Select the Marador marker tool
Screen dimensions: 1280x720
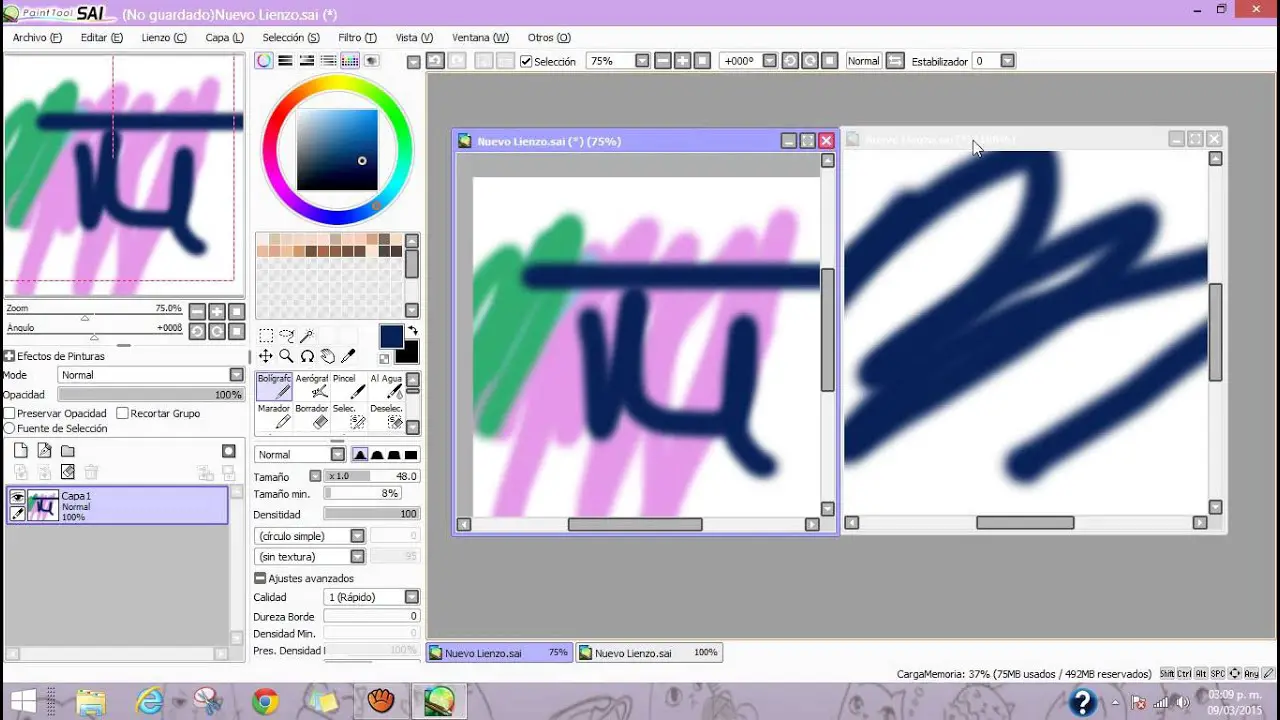click(274, 416)
